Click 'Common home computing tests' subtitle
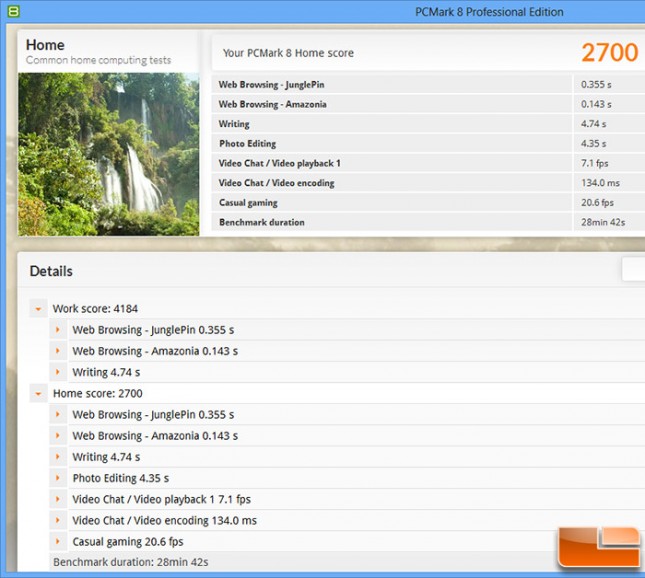This screenshot has width=645, height=578. tap(98, 60)
